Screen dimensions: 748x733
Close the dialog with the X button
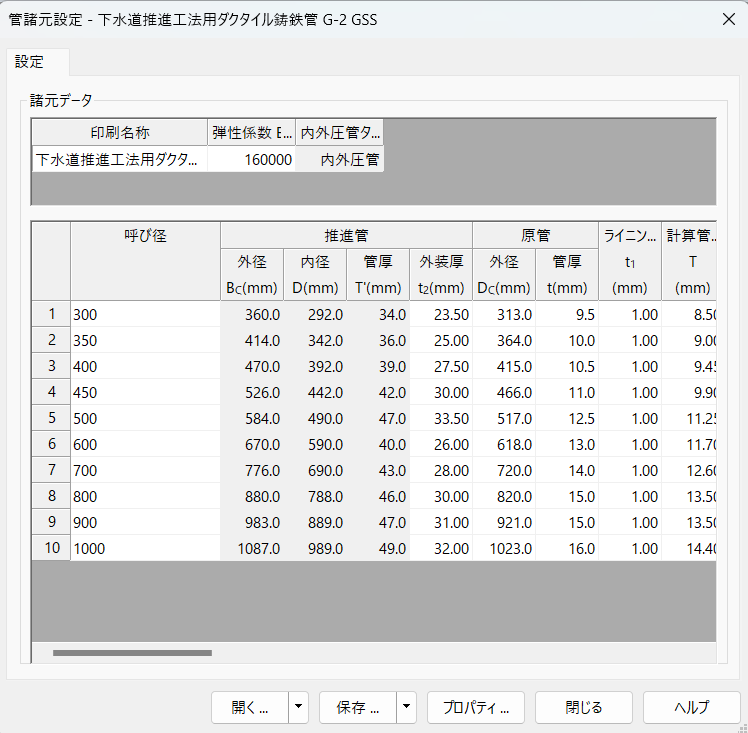[x=726, y=18]
